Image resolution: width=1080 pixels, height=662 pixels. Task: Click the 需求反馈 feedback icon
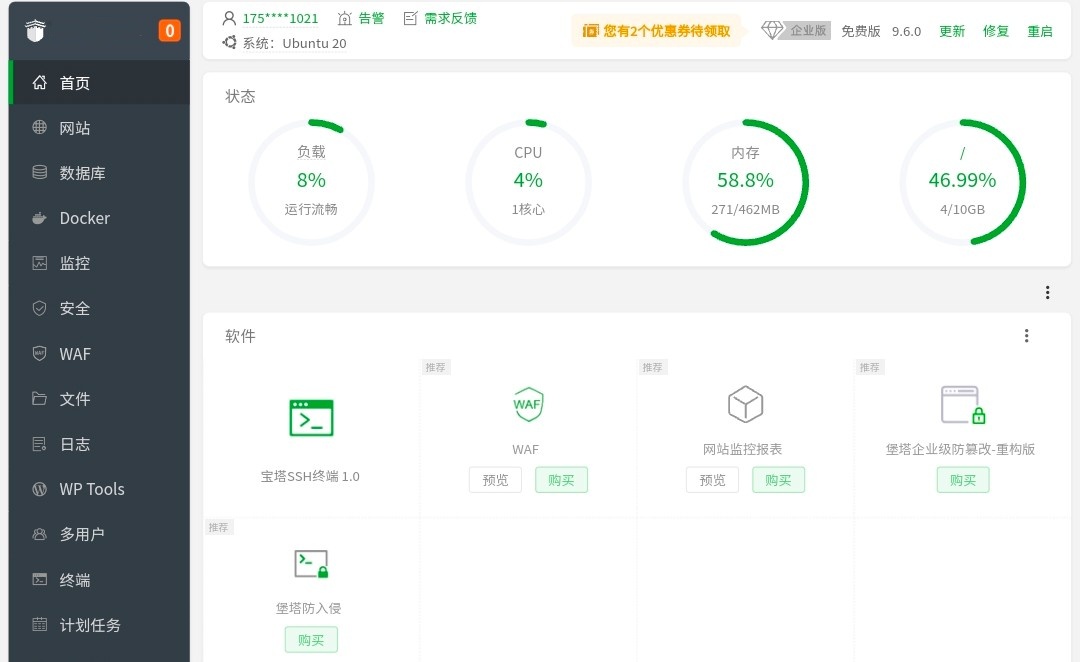[410, 18]
